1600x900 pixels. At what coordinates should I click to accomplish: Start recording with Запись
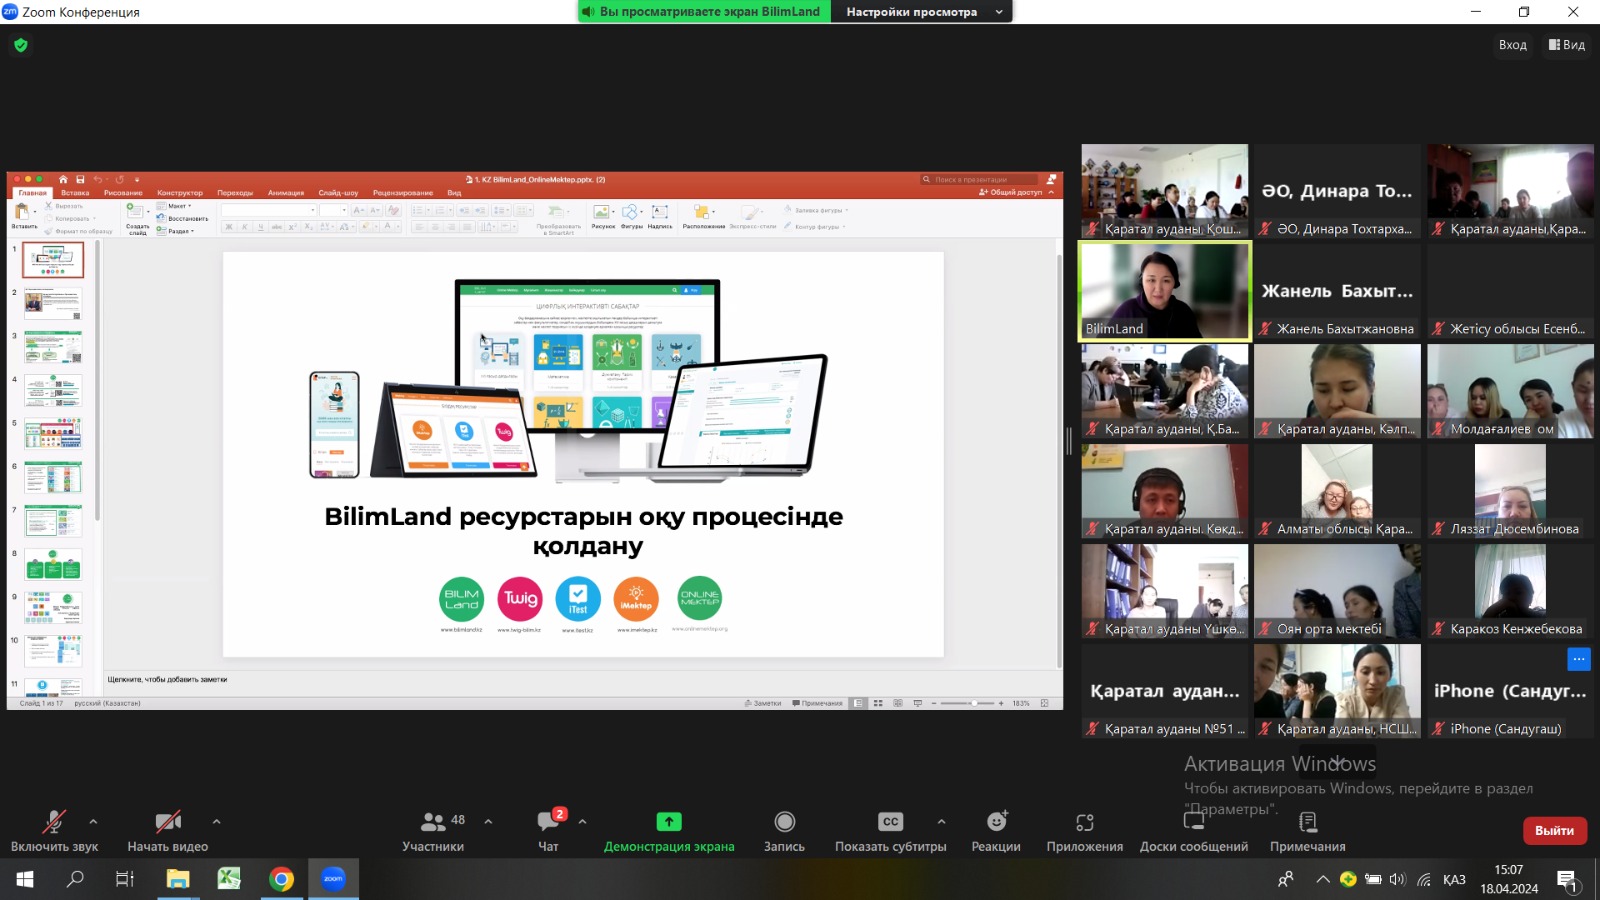[784, 831]
